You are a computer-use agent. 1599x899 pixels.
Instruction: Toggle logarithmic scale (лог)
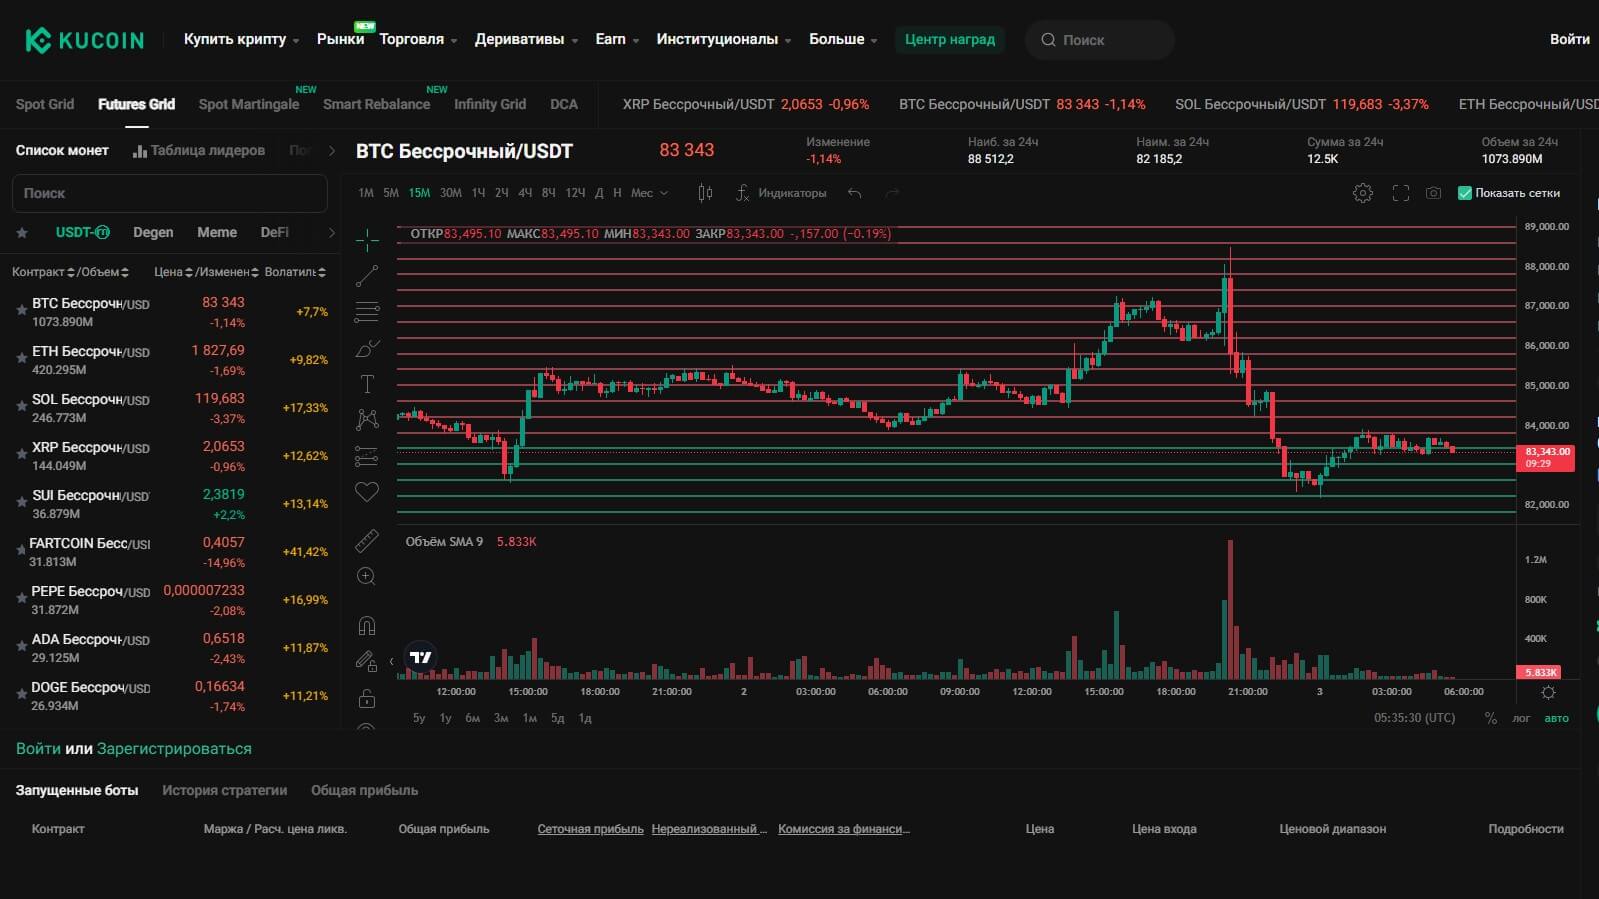pyautogui.click(x=1521, y=718)
